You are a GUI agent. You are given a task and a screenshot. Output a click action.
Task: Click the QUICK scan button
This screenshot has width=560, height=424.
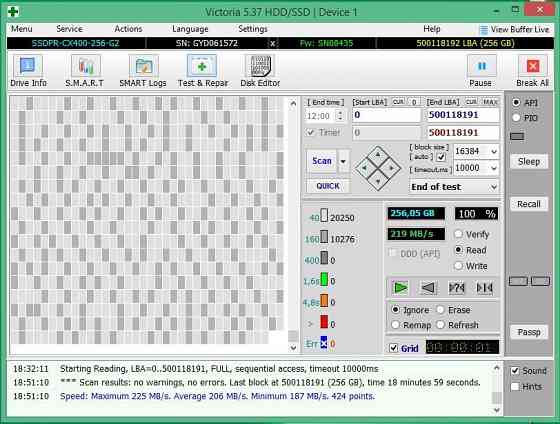pos(328,186)
